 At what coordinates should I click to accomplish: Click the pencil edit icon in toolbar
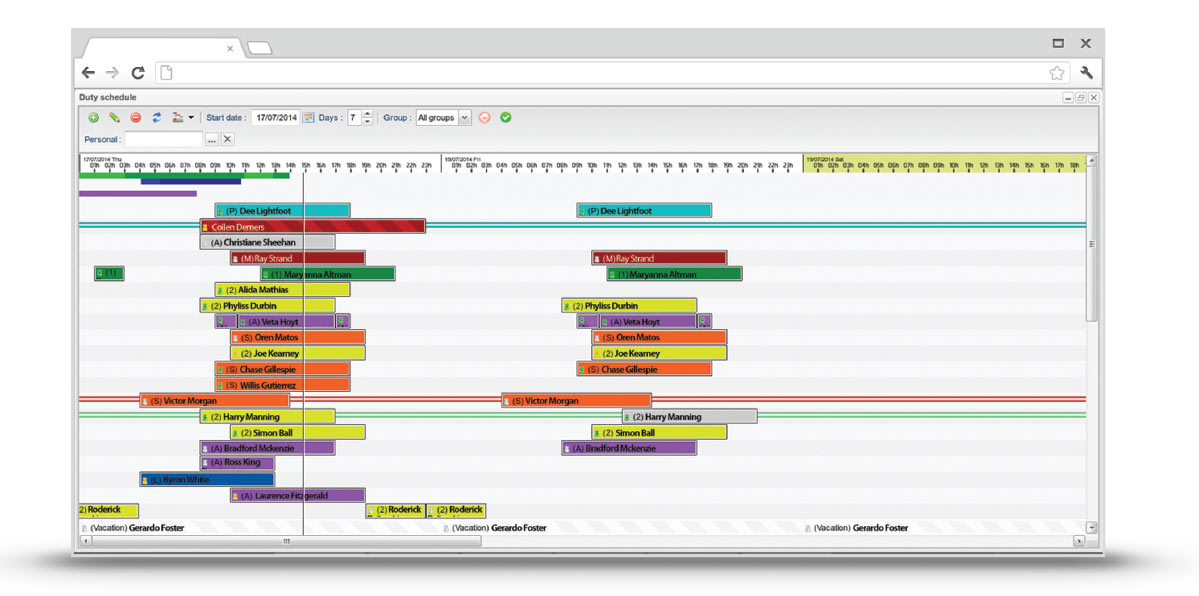point(114,118)
